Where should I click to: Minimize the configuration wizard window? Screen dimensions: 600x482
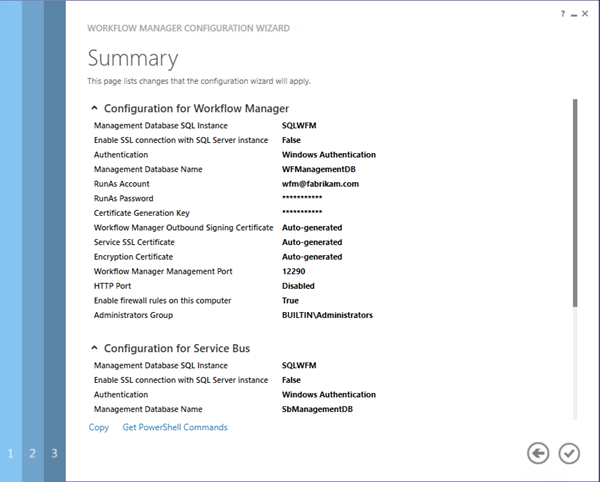click(x=575, y=13)
